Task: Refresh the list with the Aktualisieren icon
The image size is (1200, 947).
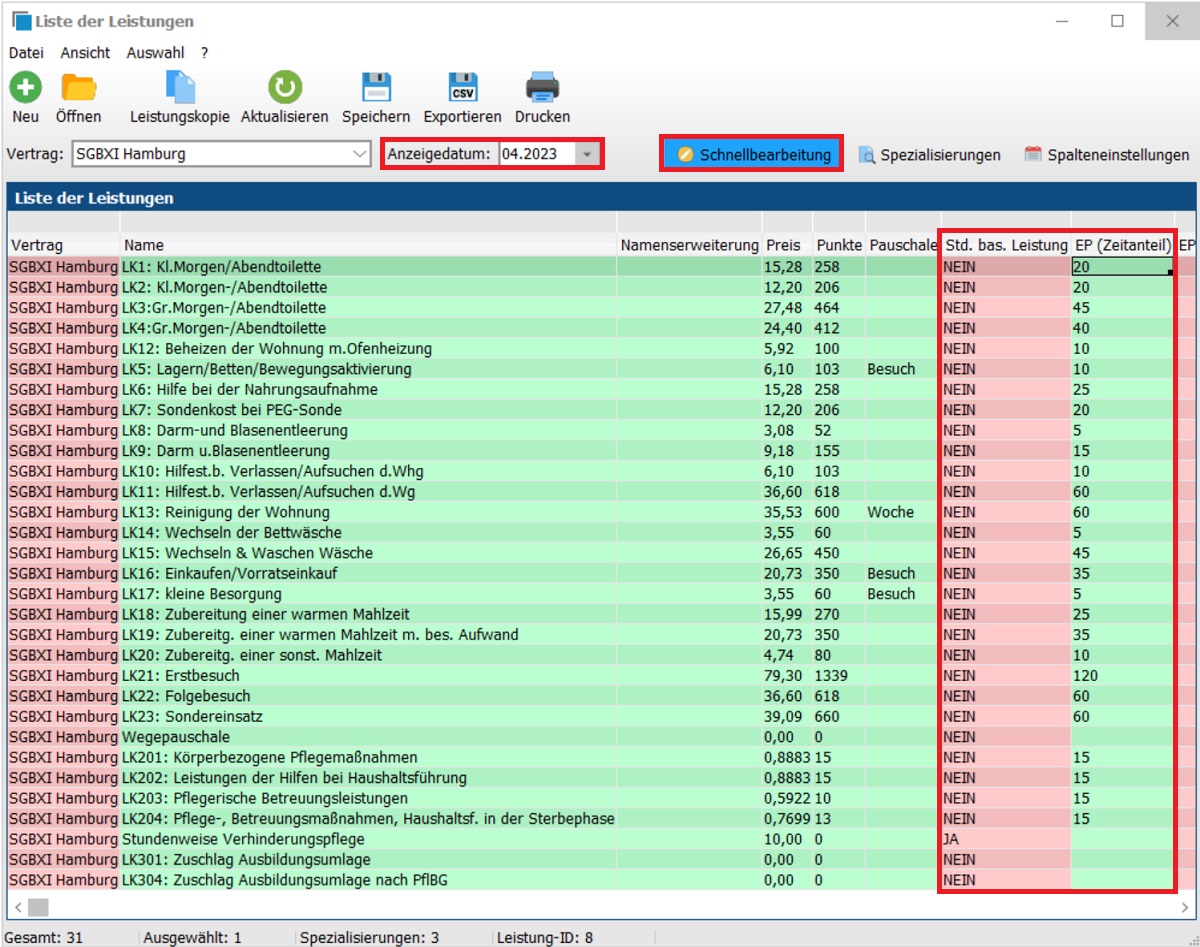Action: coord(284,87)
